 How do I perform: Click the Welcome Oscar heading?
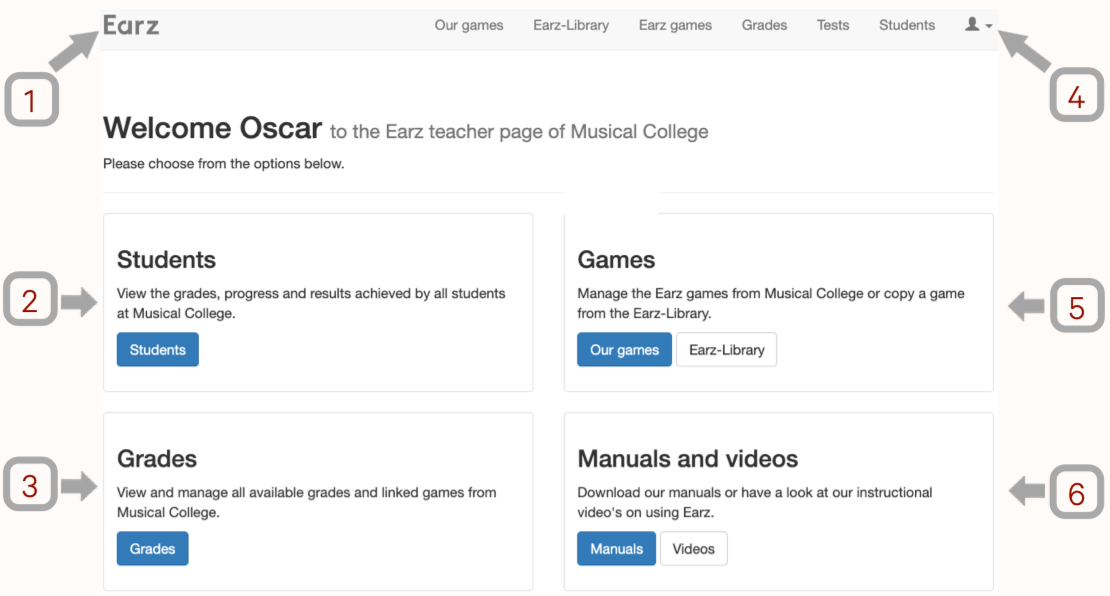pos(212,128)
